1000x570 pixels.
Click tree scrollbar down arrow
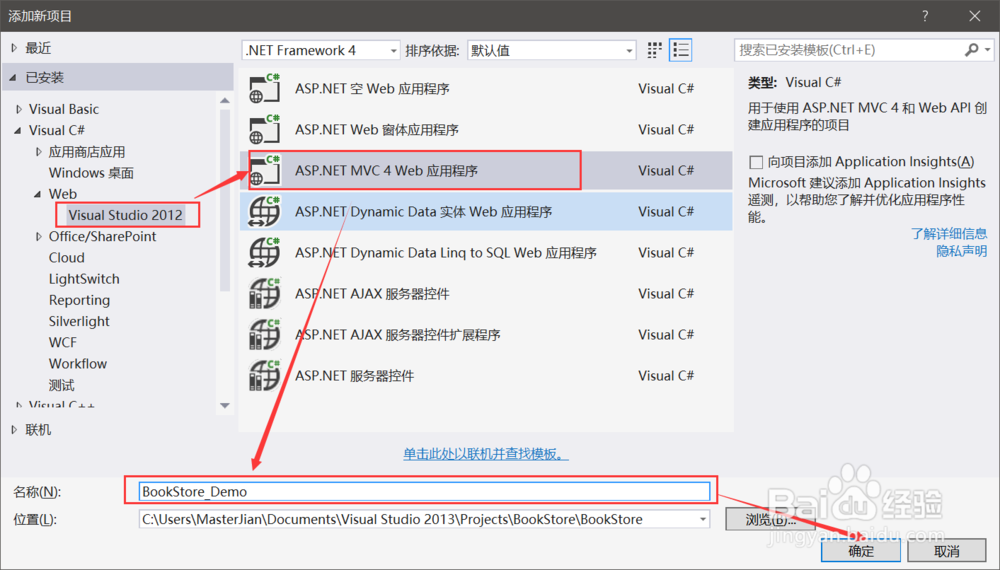(224, 406)
